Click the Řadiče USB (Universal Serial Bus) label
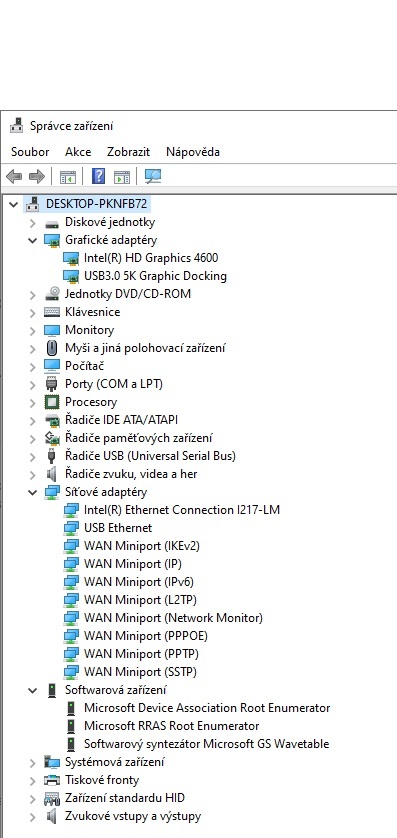The width and height of the screenshot is (397, 838). pos(150,456)
